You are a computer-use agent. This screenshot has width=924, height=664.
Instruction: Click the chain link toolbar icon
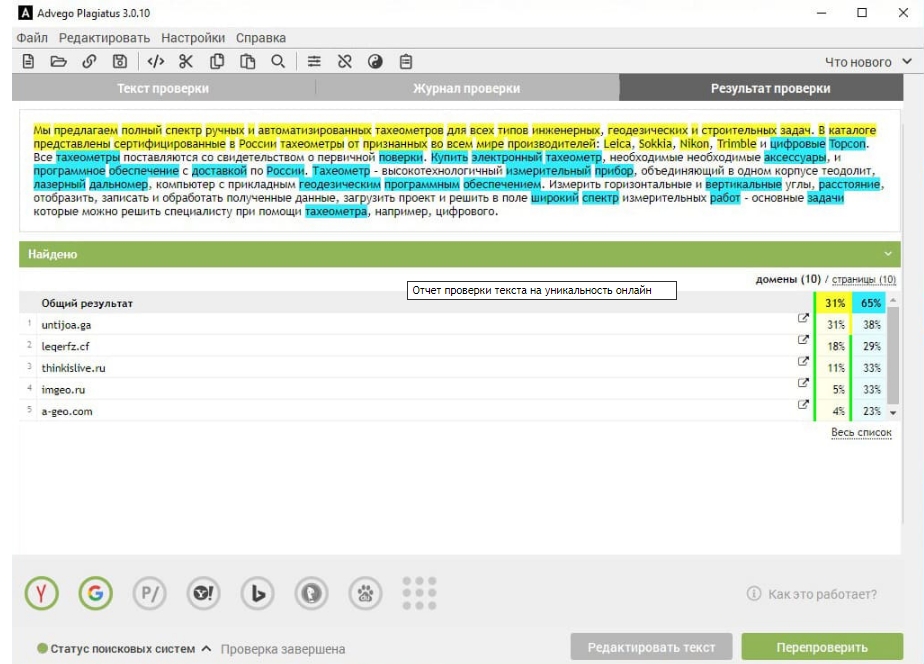pyautogui.click(x=89, y=61)
